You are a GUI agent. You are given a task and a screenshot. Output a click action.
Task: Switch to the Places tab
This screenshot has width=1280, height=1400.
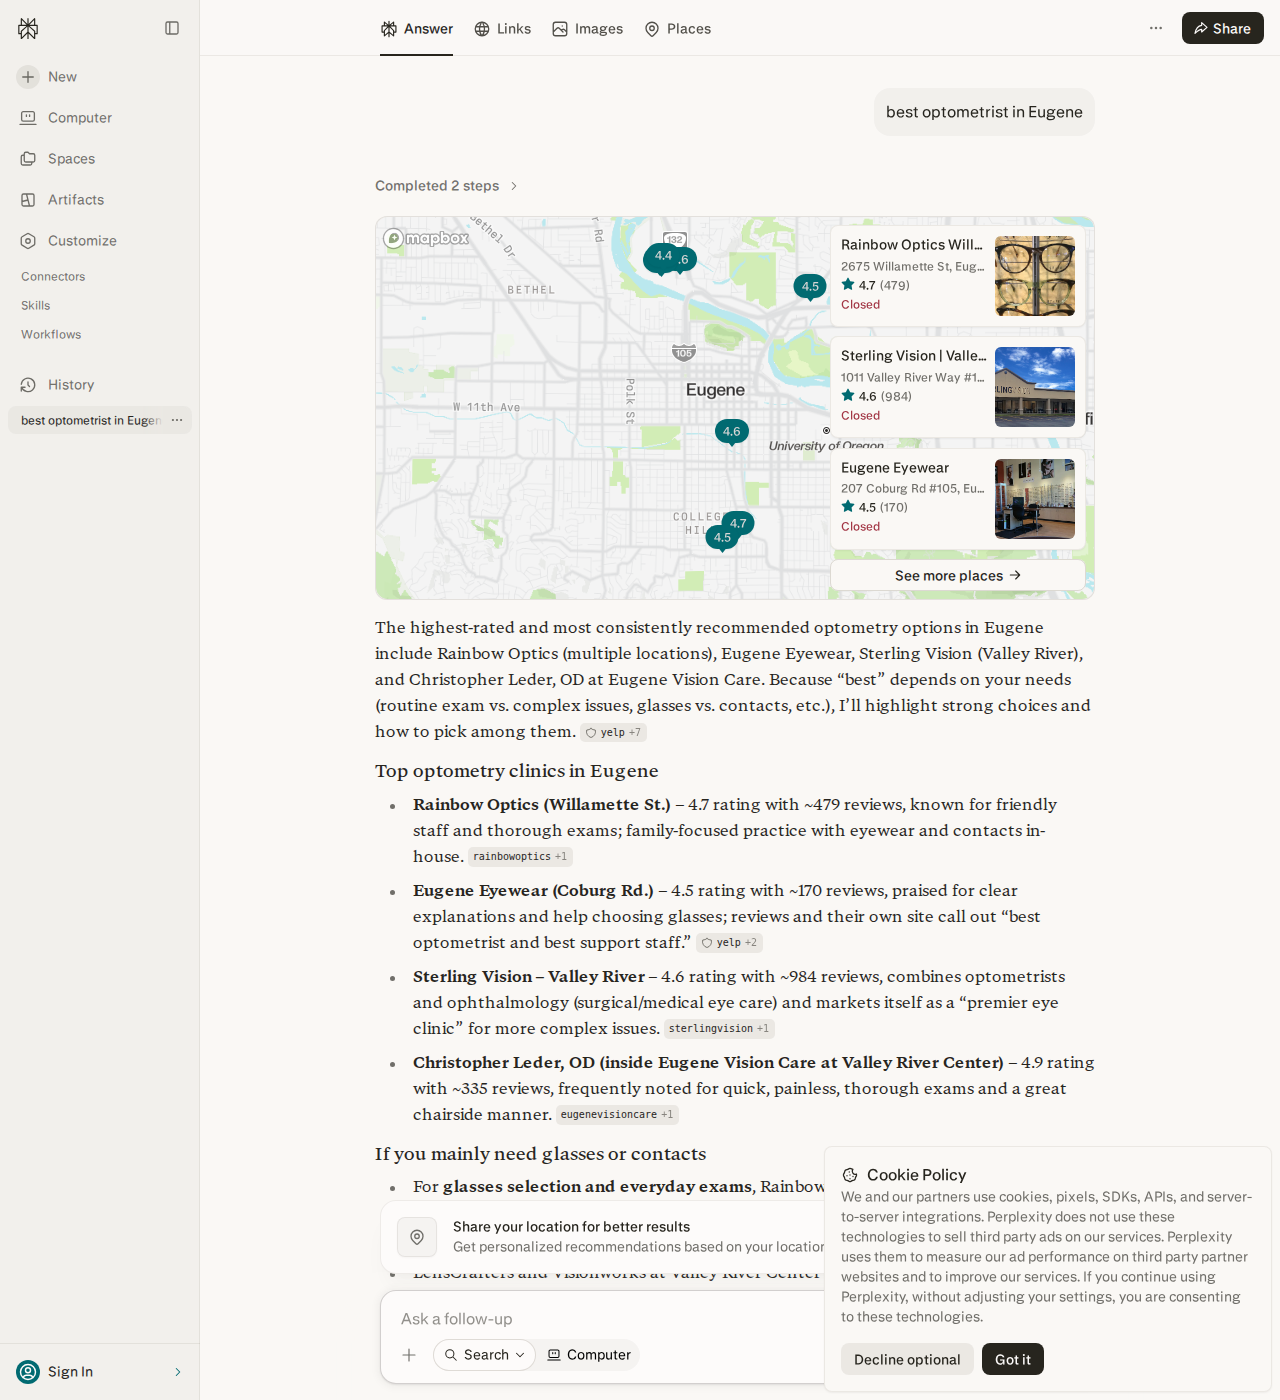(677, 29)
